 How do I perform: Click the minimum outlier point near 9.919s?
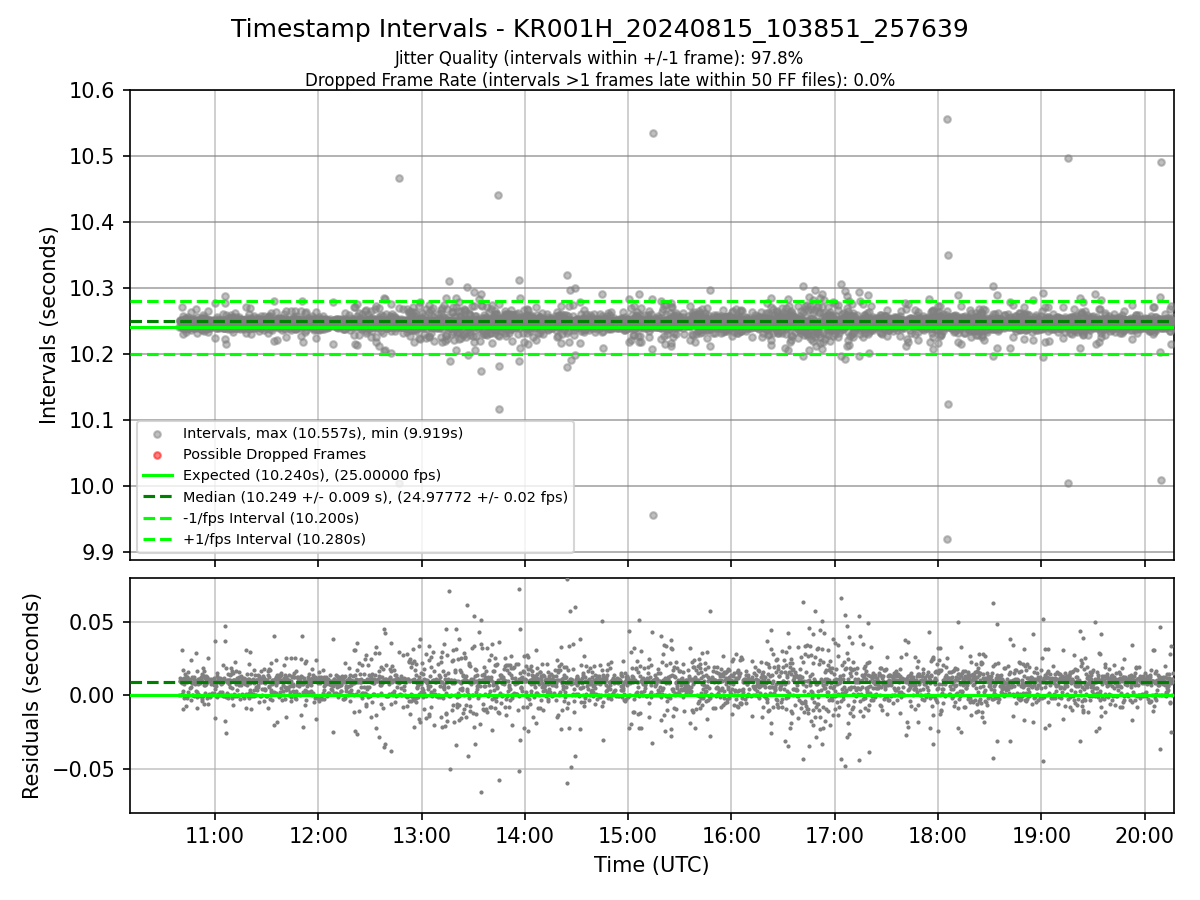tap(947, 539)
